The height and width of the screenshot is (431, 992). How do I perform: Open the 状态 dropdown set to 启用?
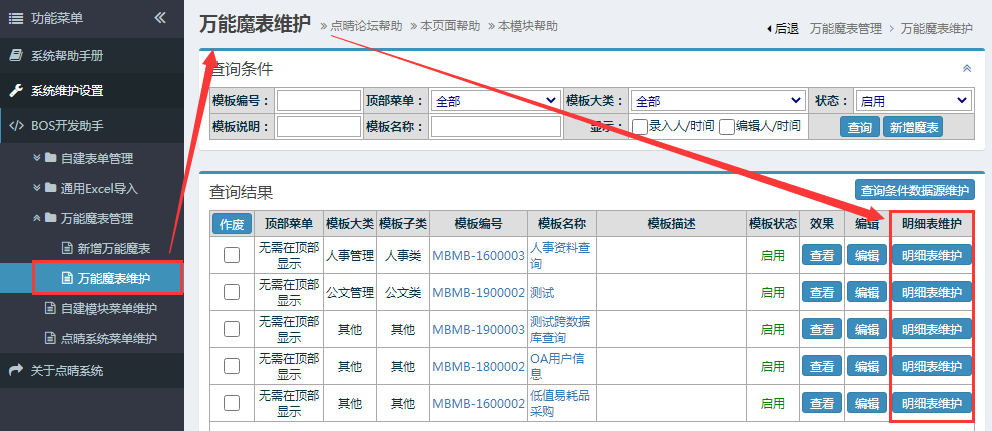pos(913,101)
